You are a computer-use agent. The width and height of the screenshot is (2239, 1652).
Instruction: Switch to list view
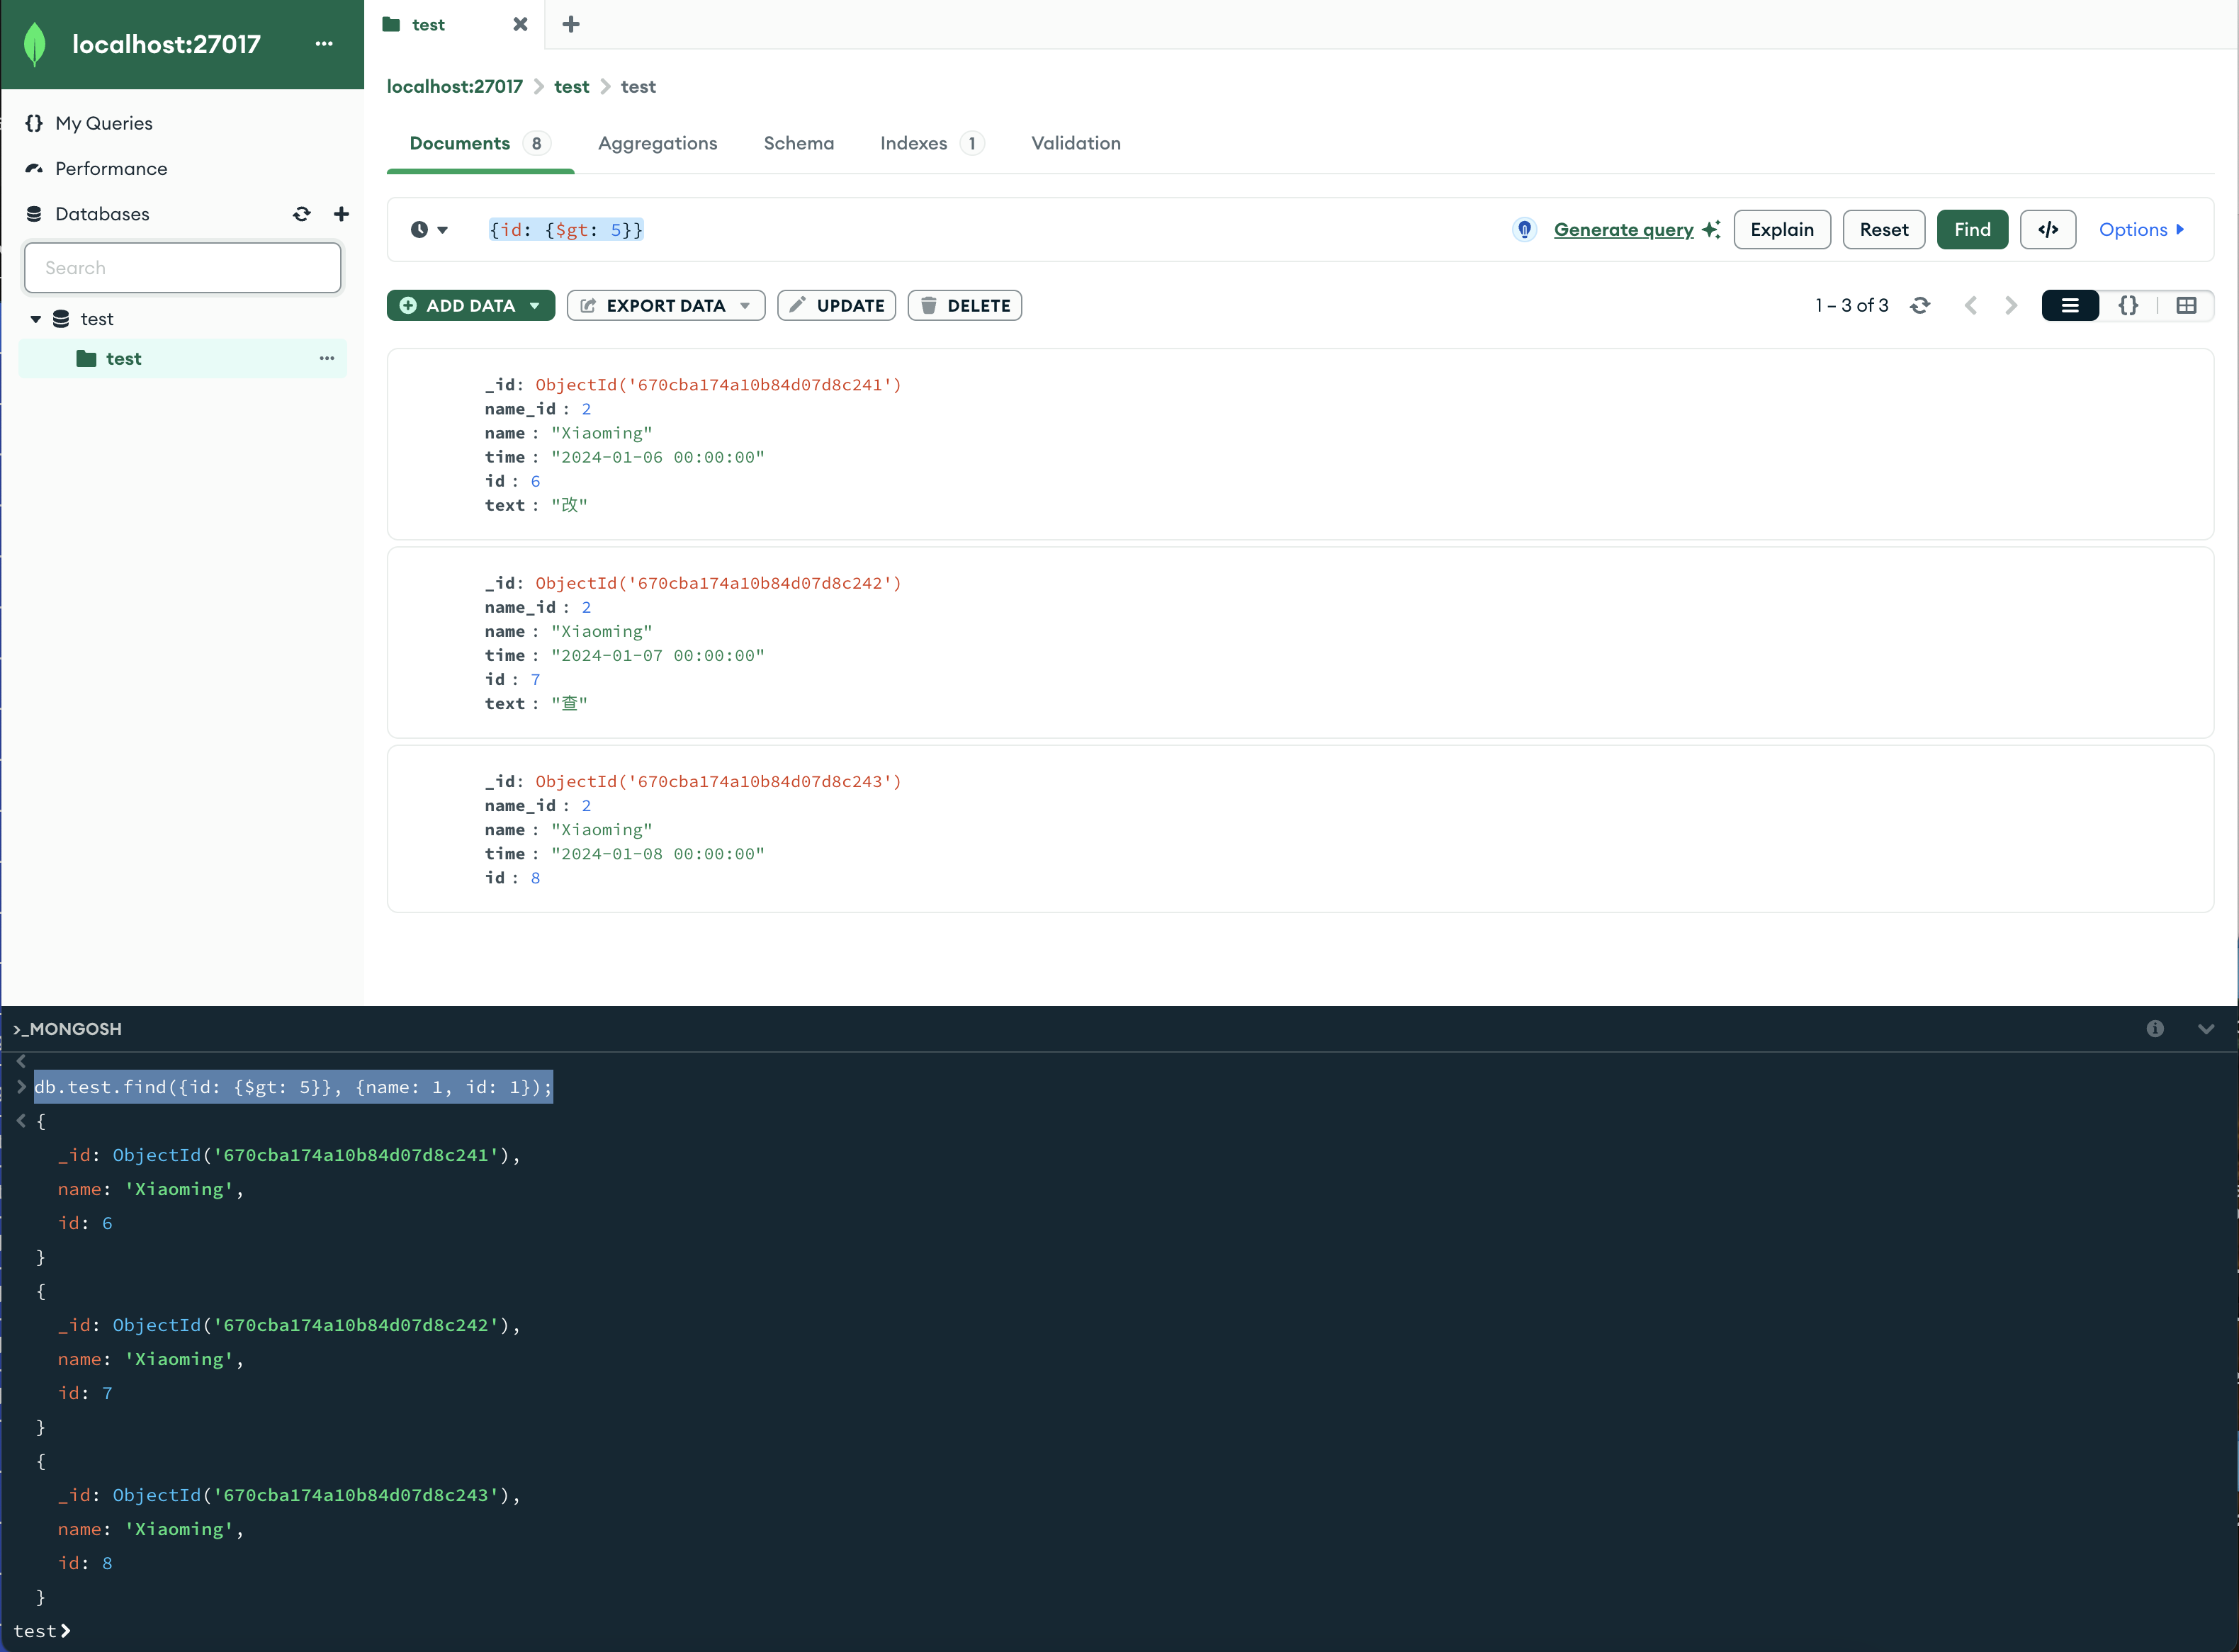click(2069, 306)
